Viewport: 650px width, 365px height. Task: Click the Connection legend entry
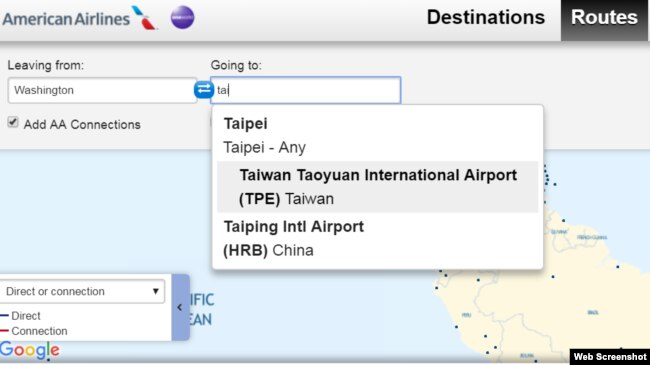tap(34, 331)
